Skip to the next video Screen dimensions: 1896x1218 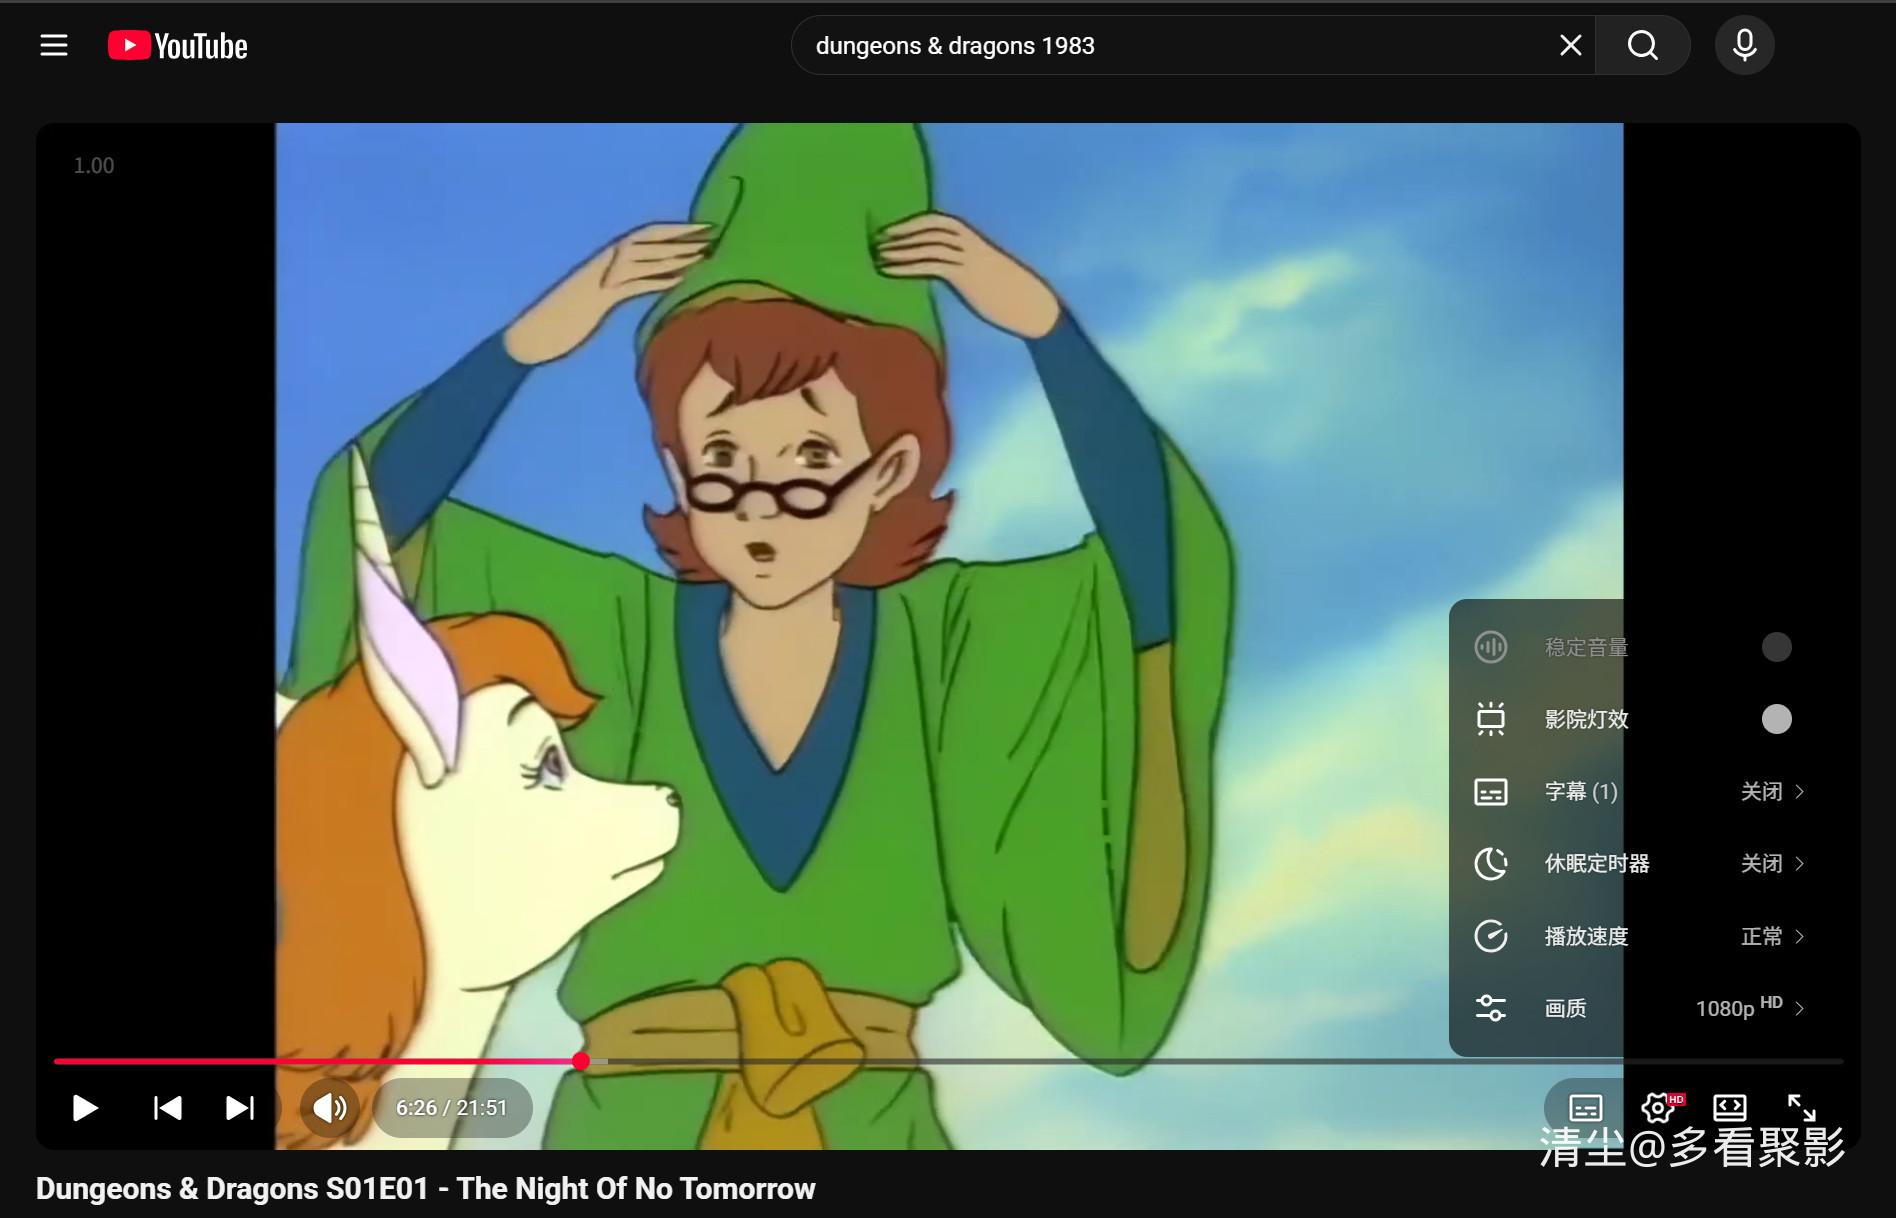(240, 1108)
